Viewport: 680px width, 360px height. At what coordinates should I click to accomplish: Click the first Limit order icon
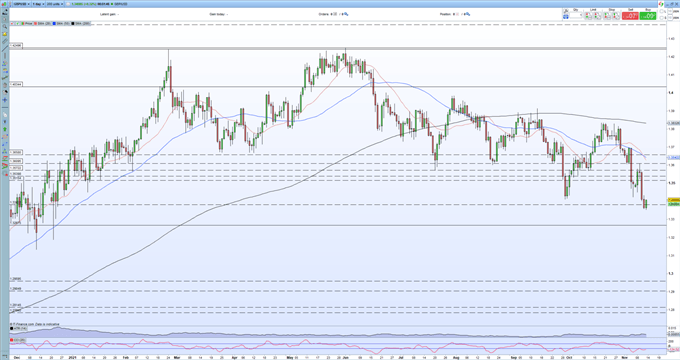(x=588, y=16)
